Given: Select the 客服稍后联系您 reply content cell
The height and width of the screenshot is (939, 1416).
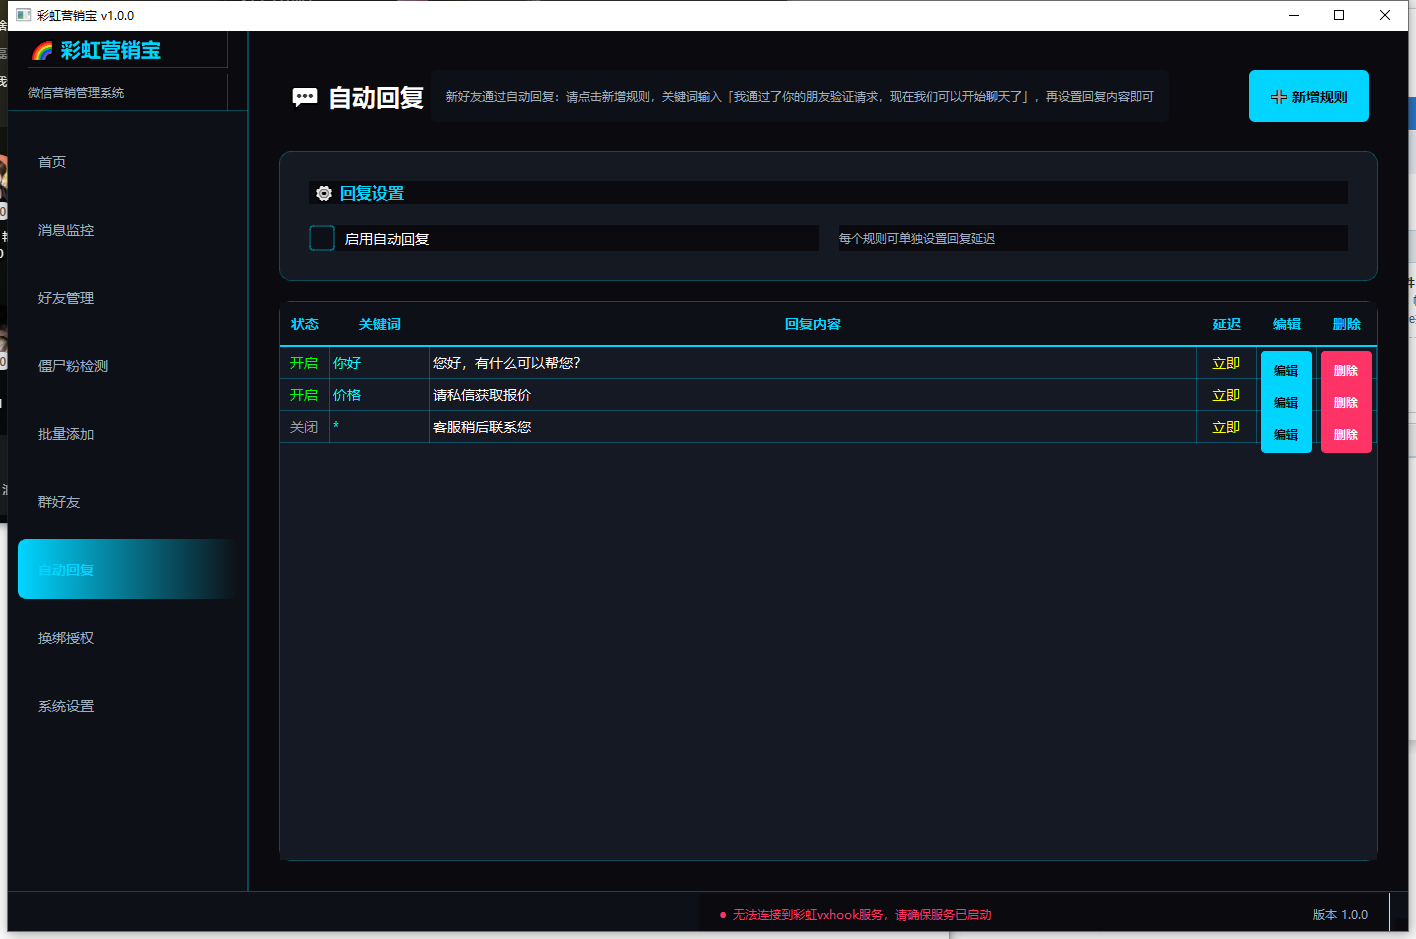Looking at the screenshot, I should (812, 427).
